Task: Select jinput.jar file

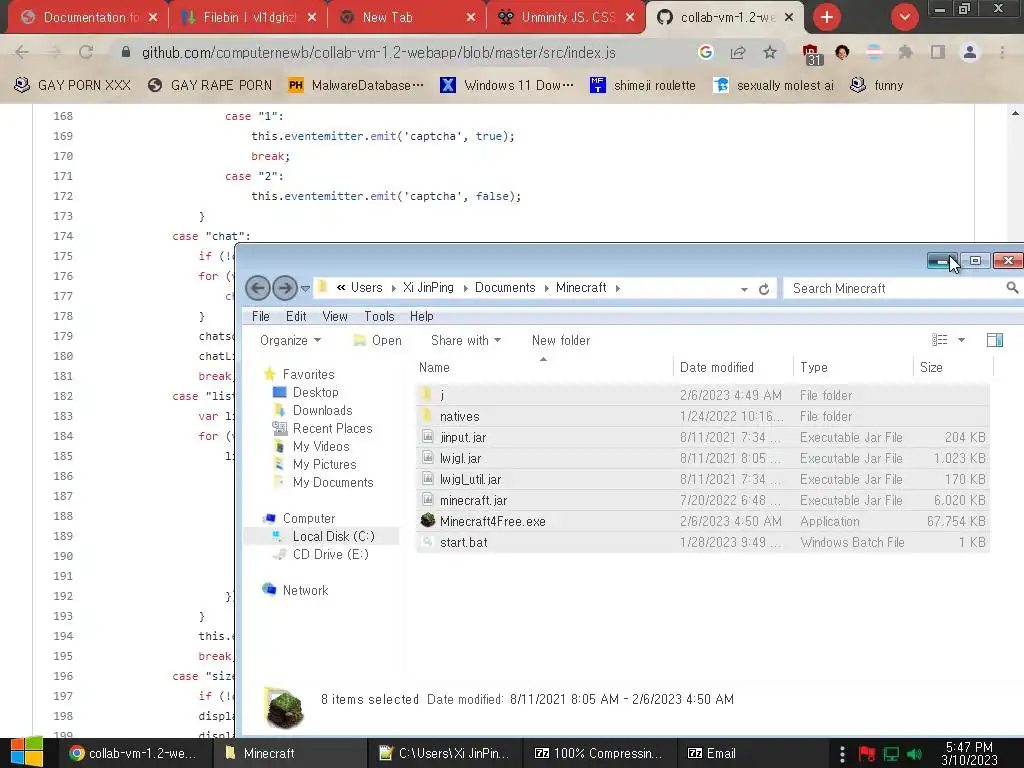Action: click(703, 437)
